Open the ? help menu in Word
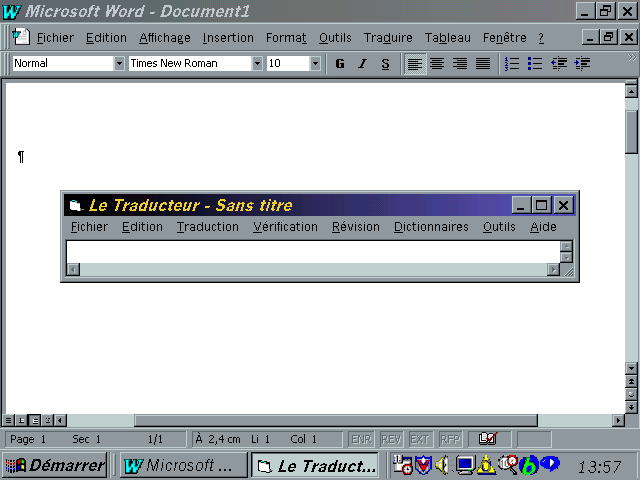Viewport: 640px width, 480px height. pyautogui.click(x=541, y=38)
